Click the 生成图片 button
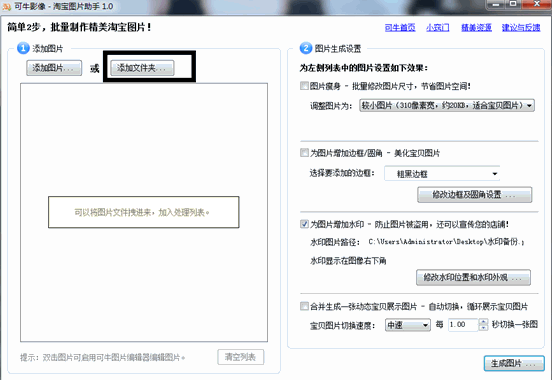Screen dimensions: 552x380 pos(514,363)
